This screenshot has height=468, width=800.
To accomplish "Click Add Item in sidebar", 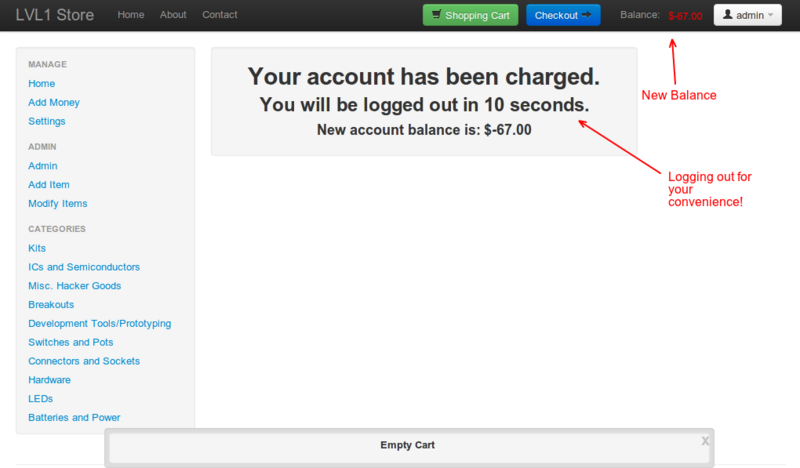I will tap(49, 185).
